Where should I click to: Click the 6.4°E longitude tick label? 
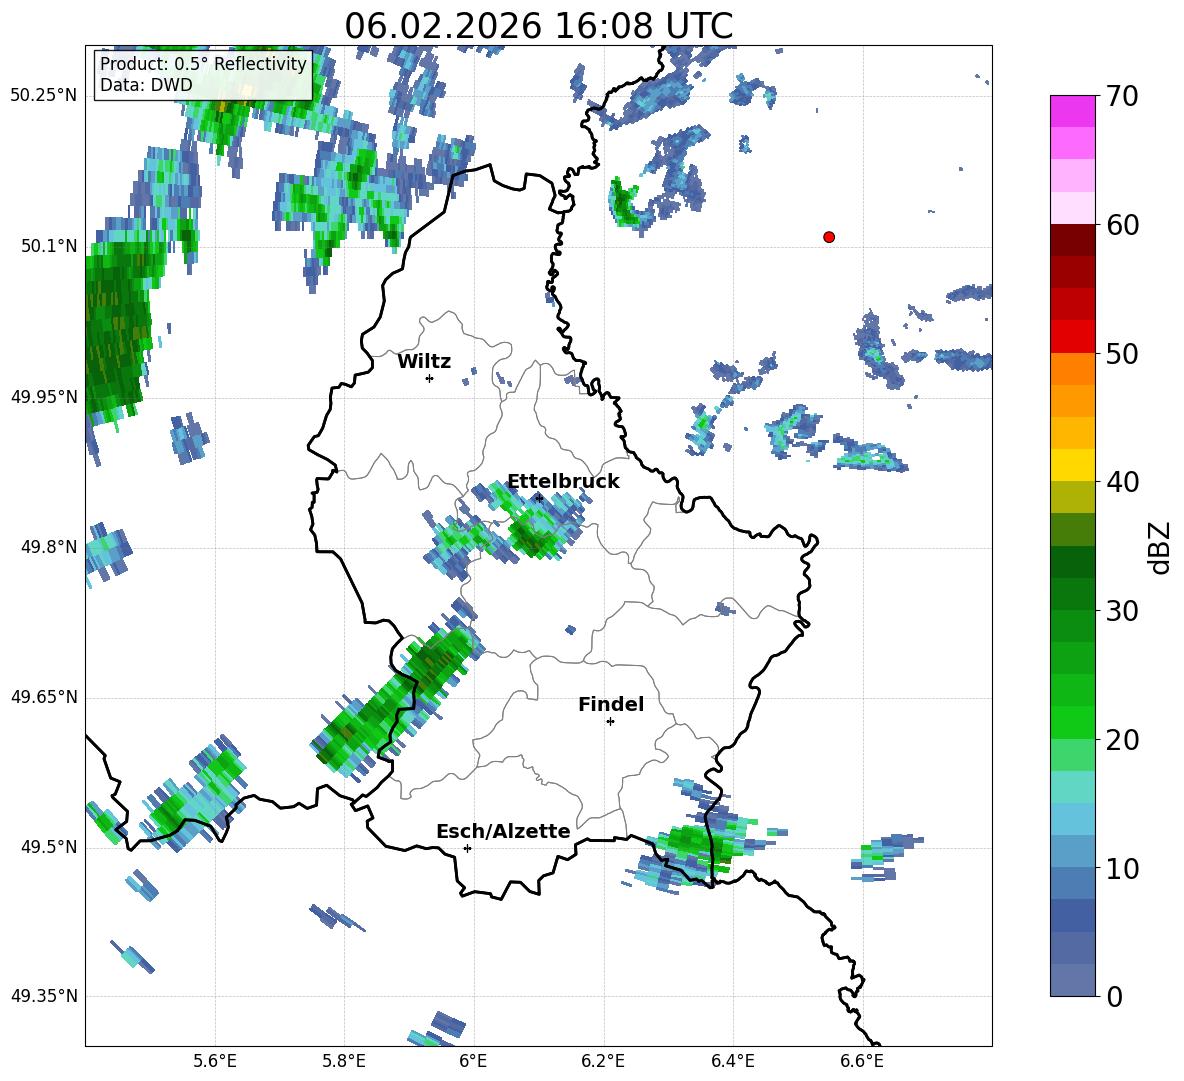(x=732, y=1061)
